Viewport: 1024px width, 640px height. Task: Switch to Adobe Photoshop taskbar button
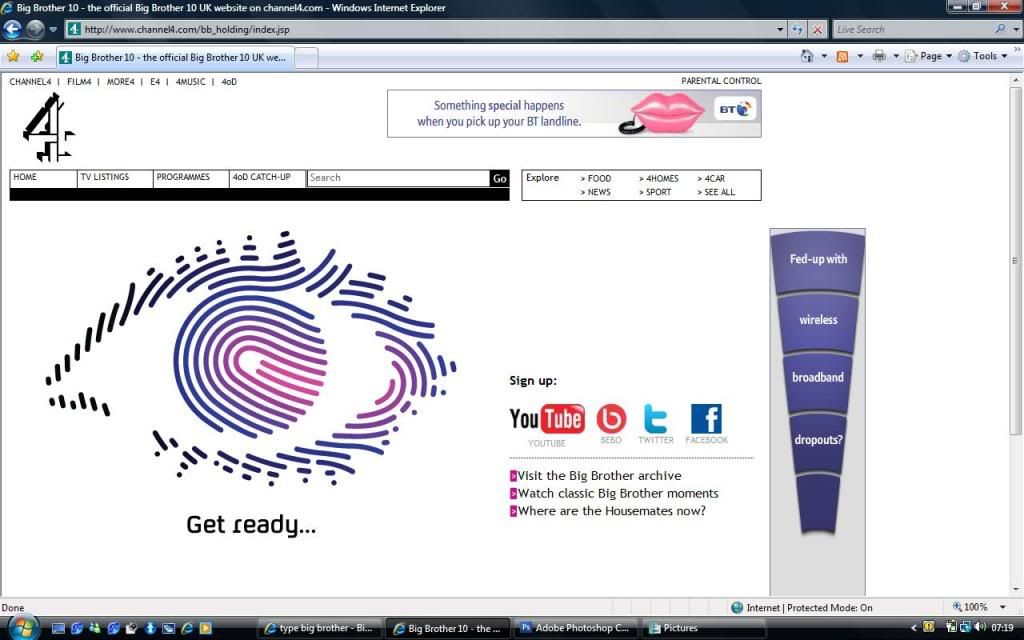pyautogui.click(x=575, y=628)
